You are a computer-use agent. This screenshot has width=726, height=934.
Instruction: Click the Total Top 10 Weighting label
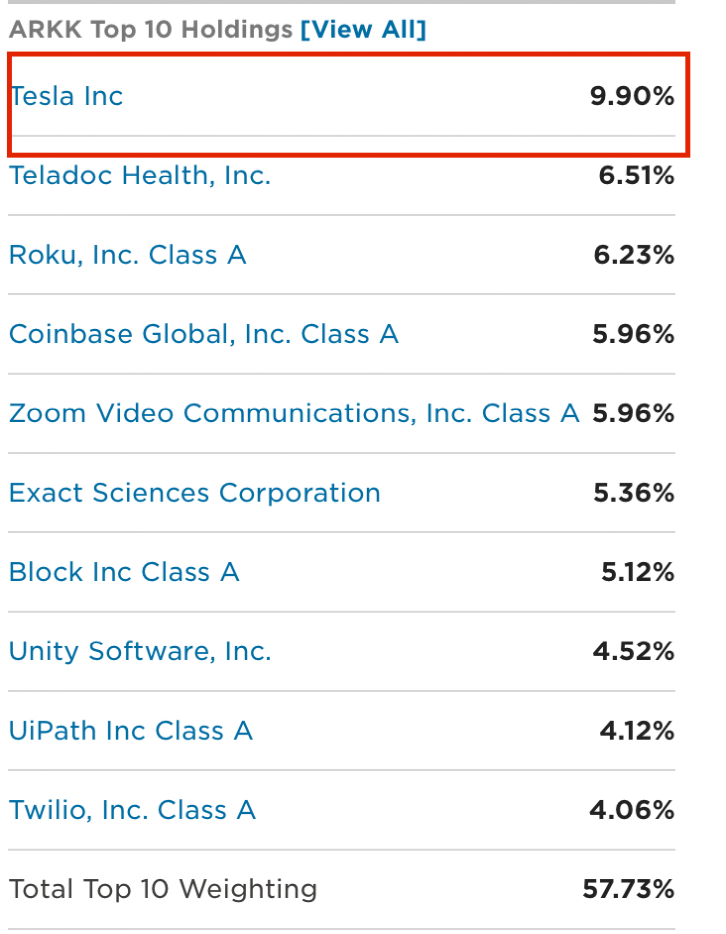pyautogui.click(x=162, y=889)
